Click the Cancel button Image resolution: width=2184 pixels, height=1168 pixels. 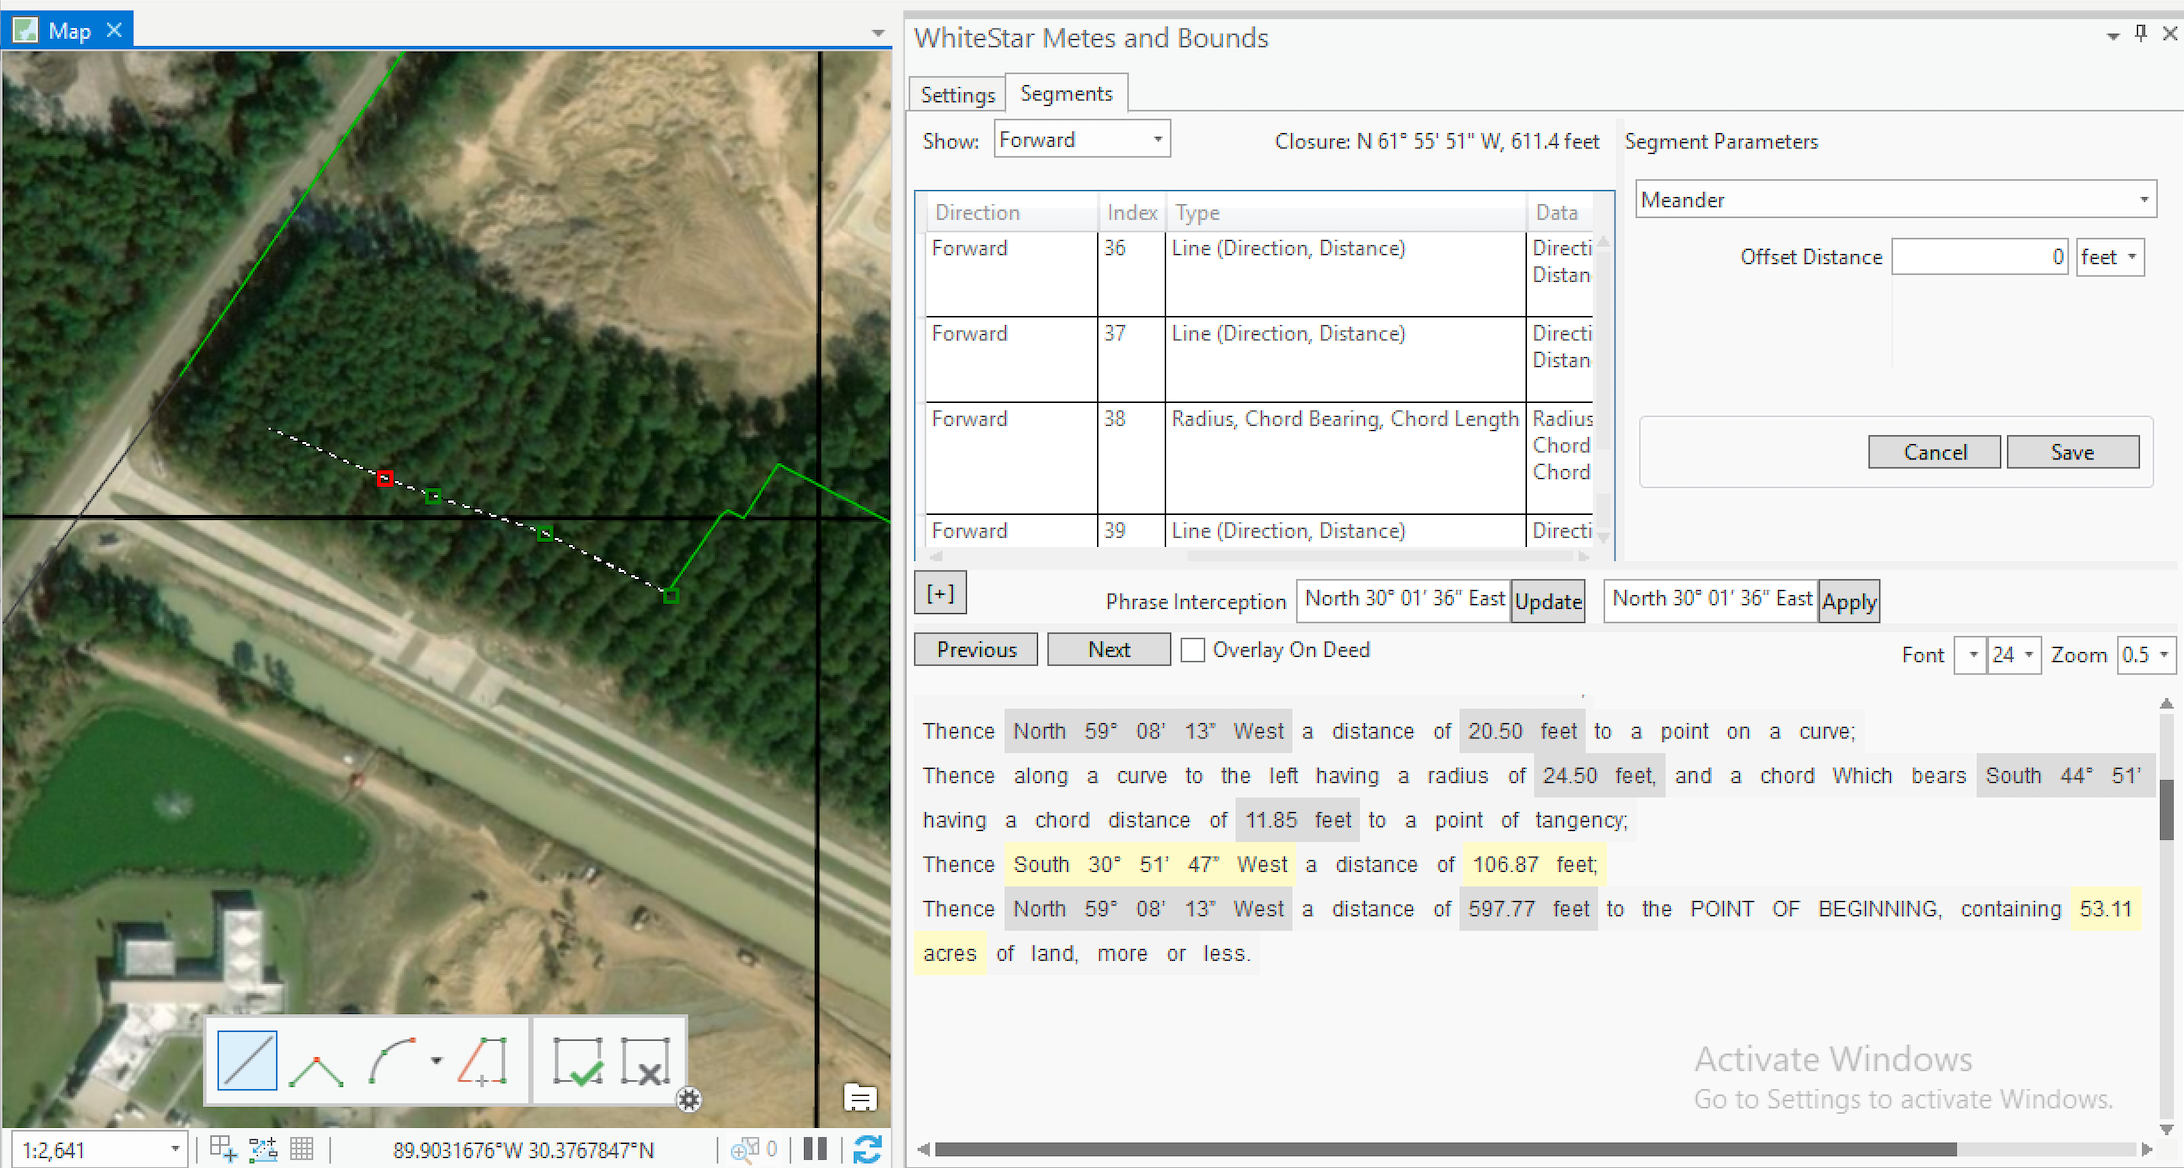tap(1934, 452)
